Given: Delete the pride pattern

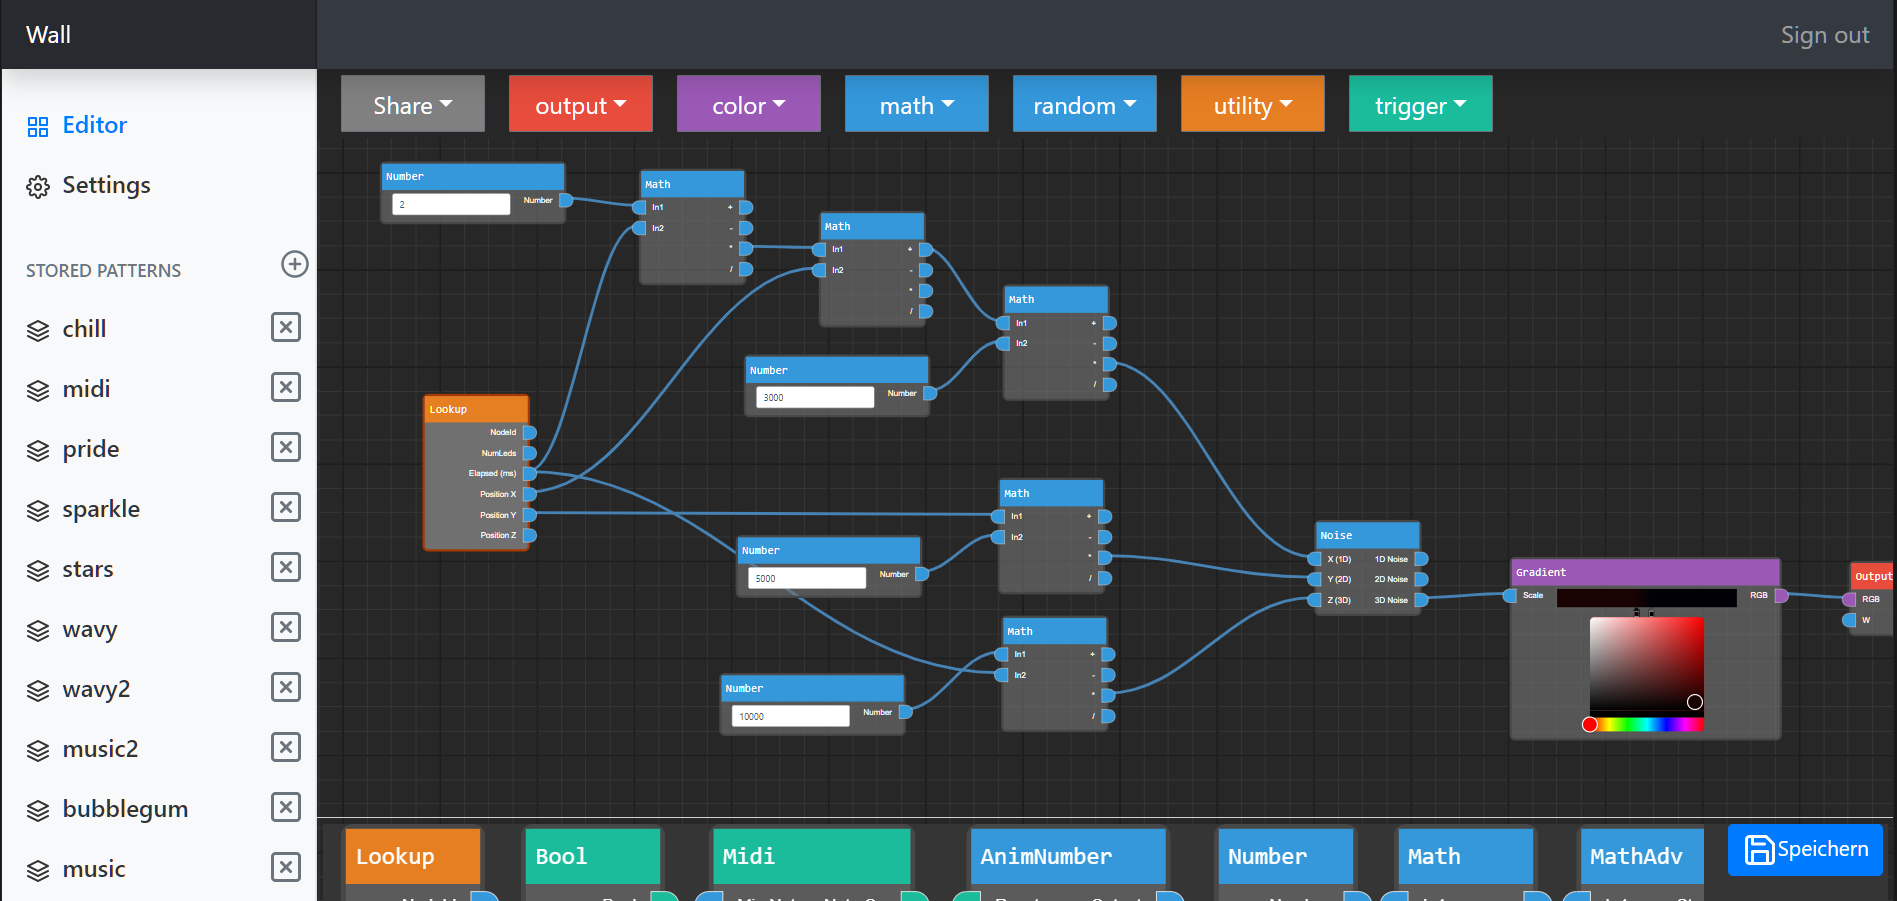Looking at the screenshot, I should click(286, 447).
